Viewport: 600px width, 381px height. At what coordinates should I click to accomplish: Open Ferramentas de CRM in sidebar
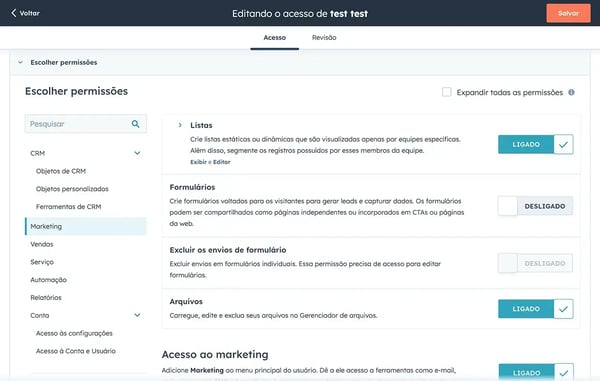(x=68, y=207)
